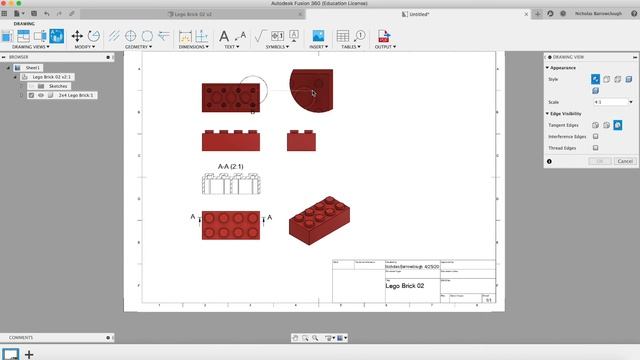This screenshot has height=360, width=640.
Task: Enable the Interference Edges checkbox
Action: [596, 136]
